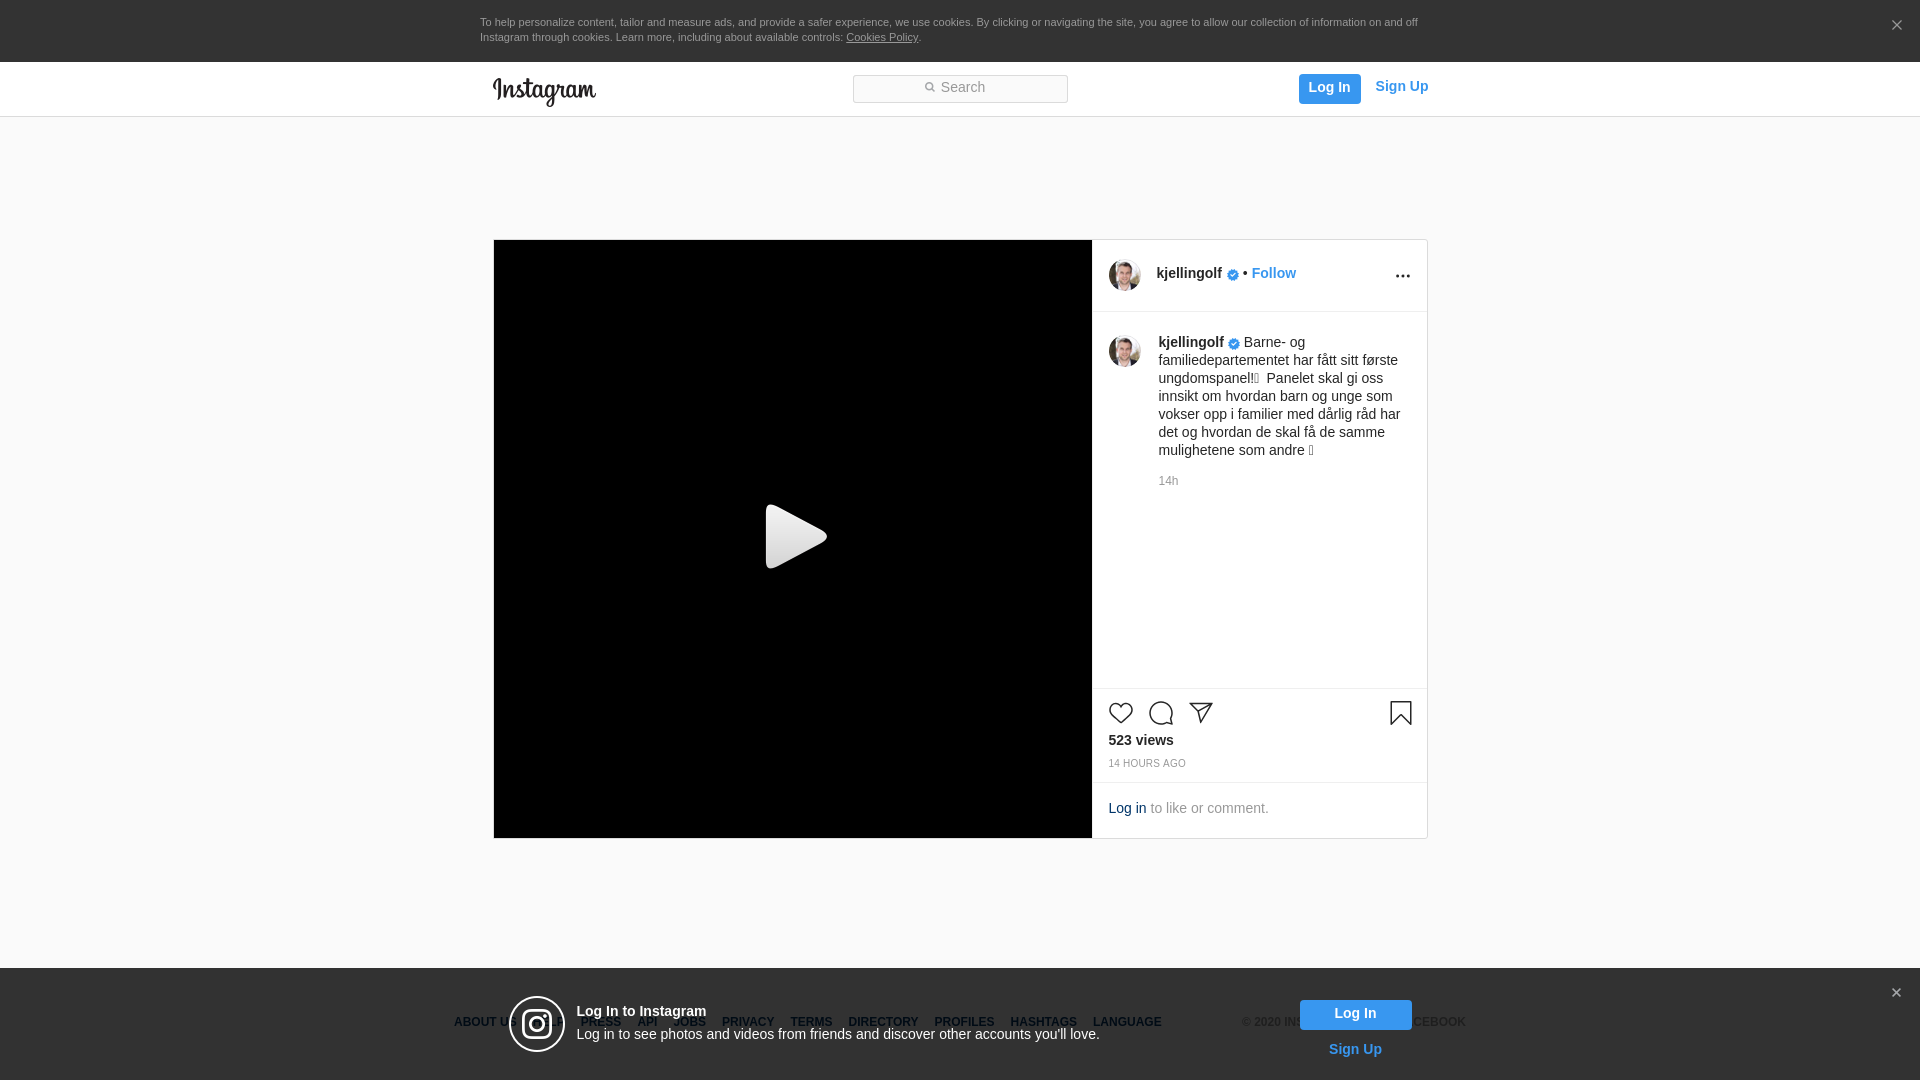Open the TERMS footer link
Image resolution: width=1920 pixels, height=1080 pixels.
click(x=811, y=1022)
